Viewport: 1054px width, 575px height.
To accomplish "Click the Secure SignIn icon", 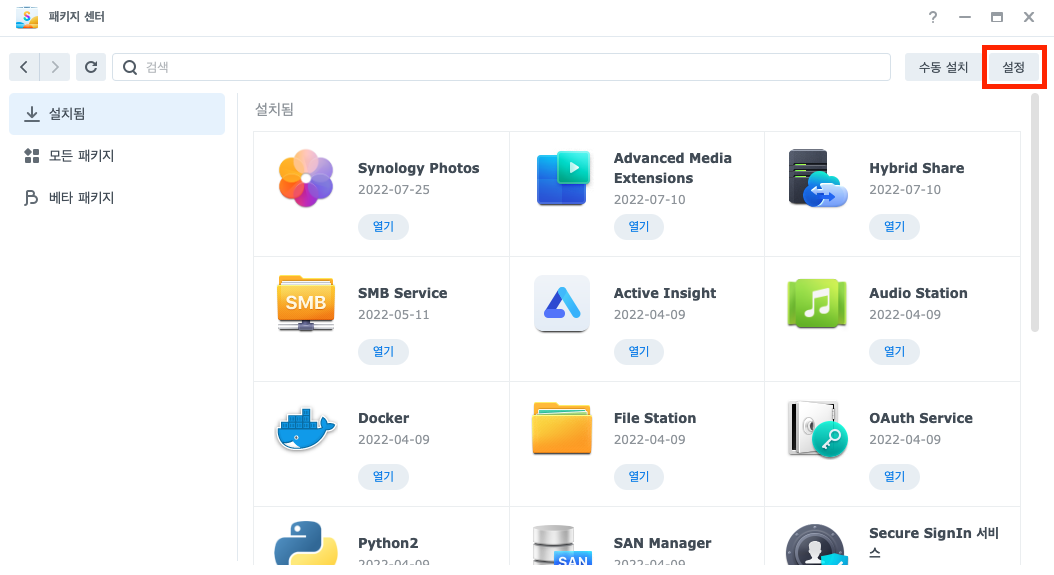I will click(815, 545).
